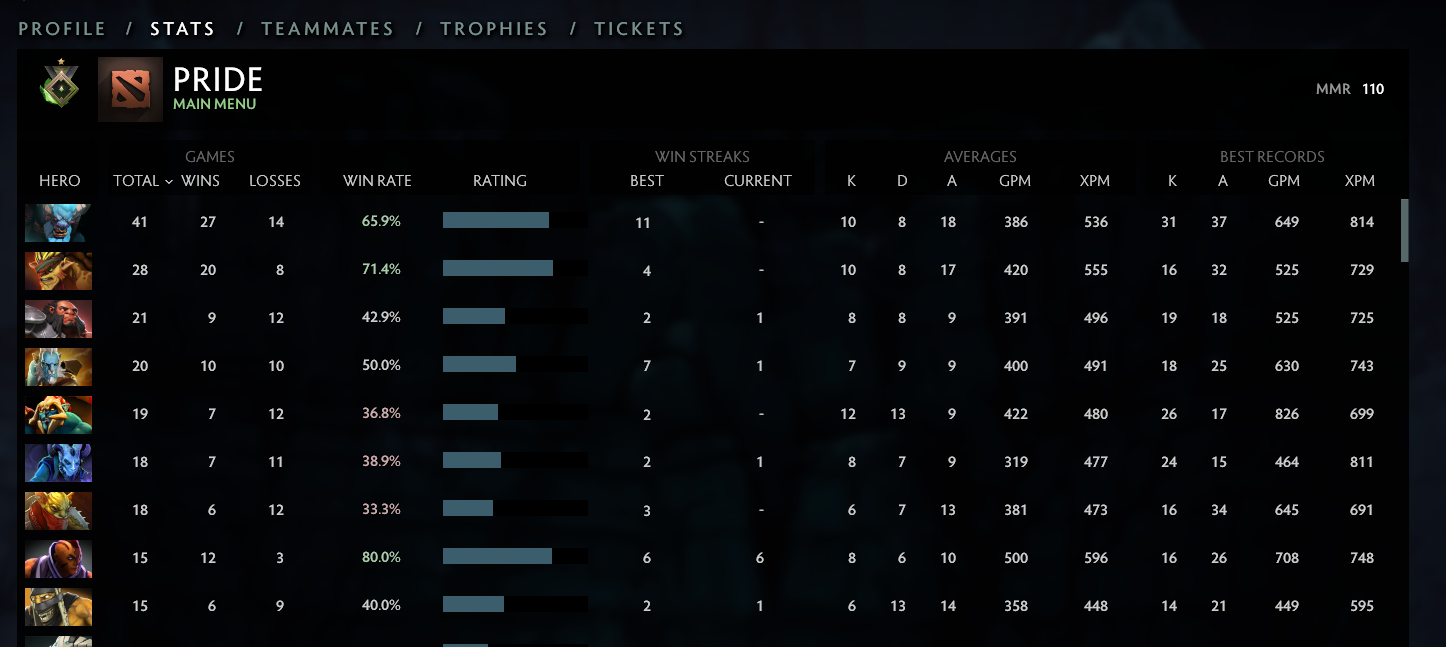Screen dimensions: 1446x647
Task: Sort by GPM under Averages
Action: point(1016,181)
